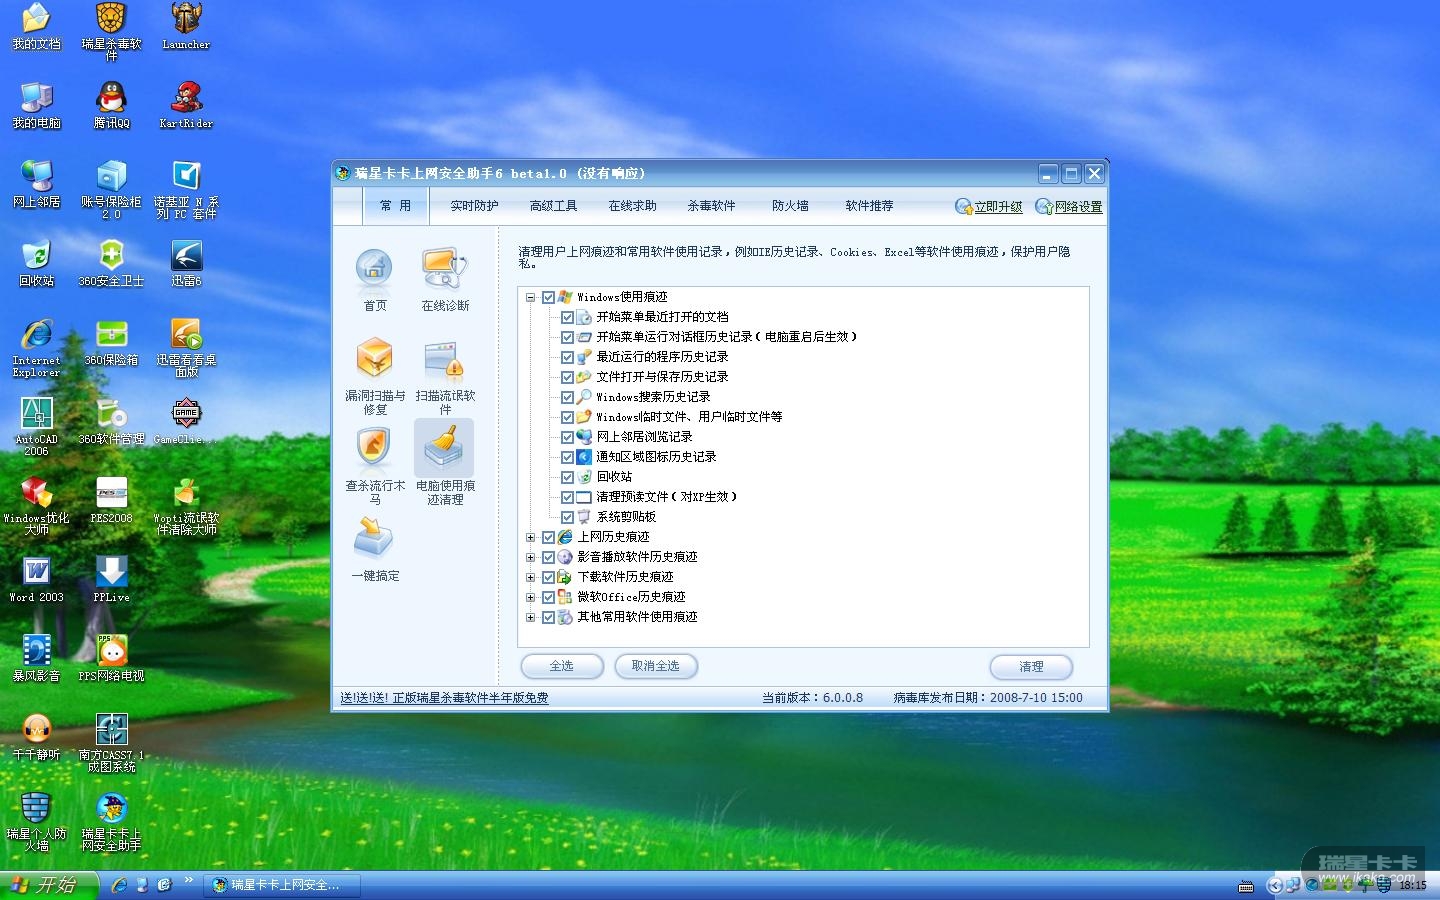Collapse the Windows使用痕迹 tree node
This screenshot has width=1440, height=900.
(530, 297)
